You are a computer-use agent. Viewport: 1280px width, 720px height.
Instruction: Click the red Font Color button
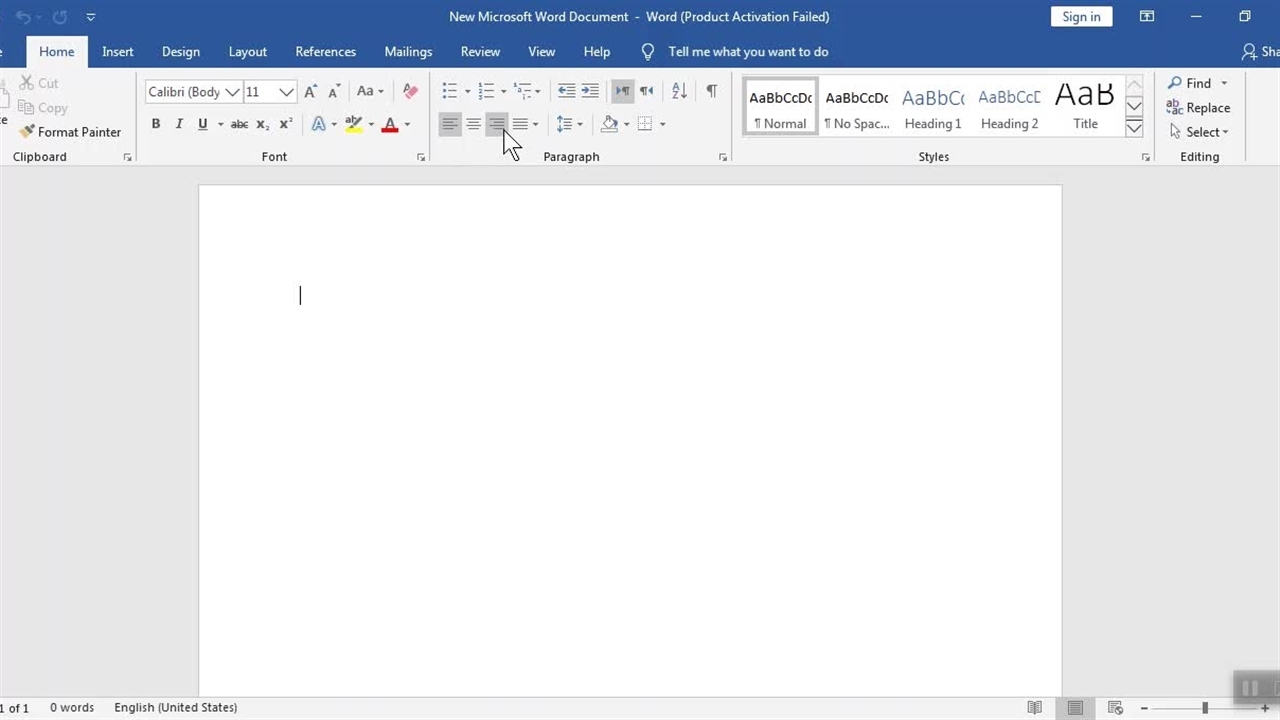pos(390,124)
